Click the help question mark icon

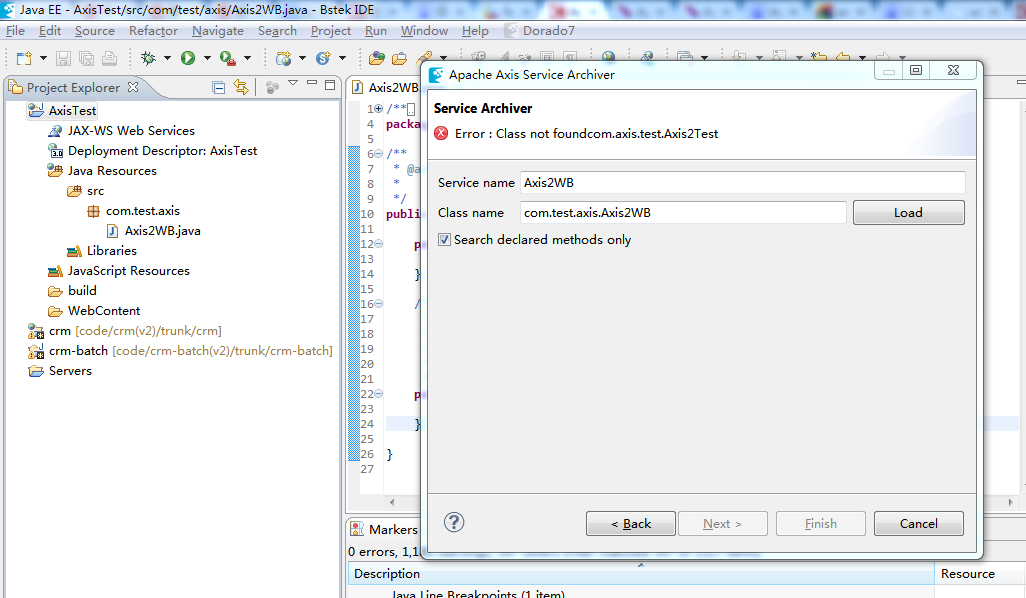coord(453,522)
